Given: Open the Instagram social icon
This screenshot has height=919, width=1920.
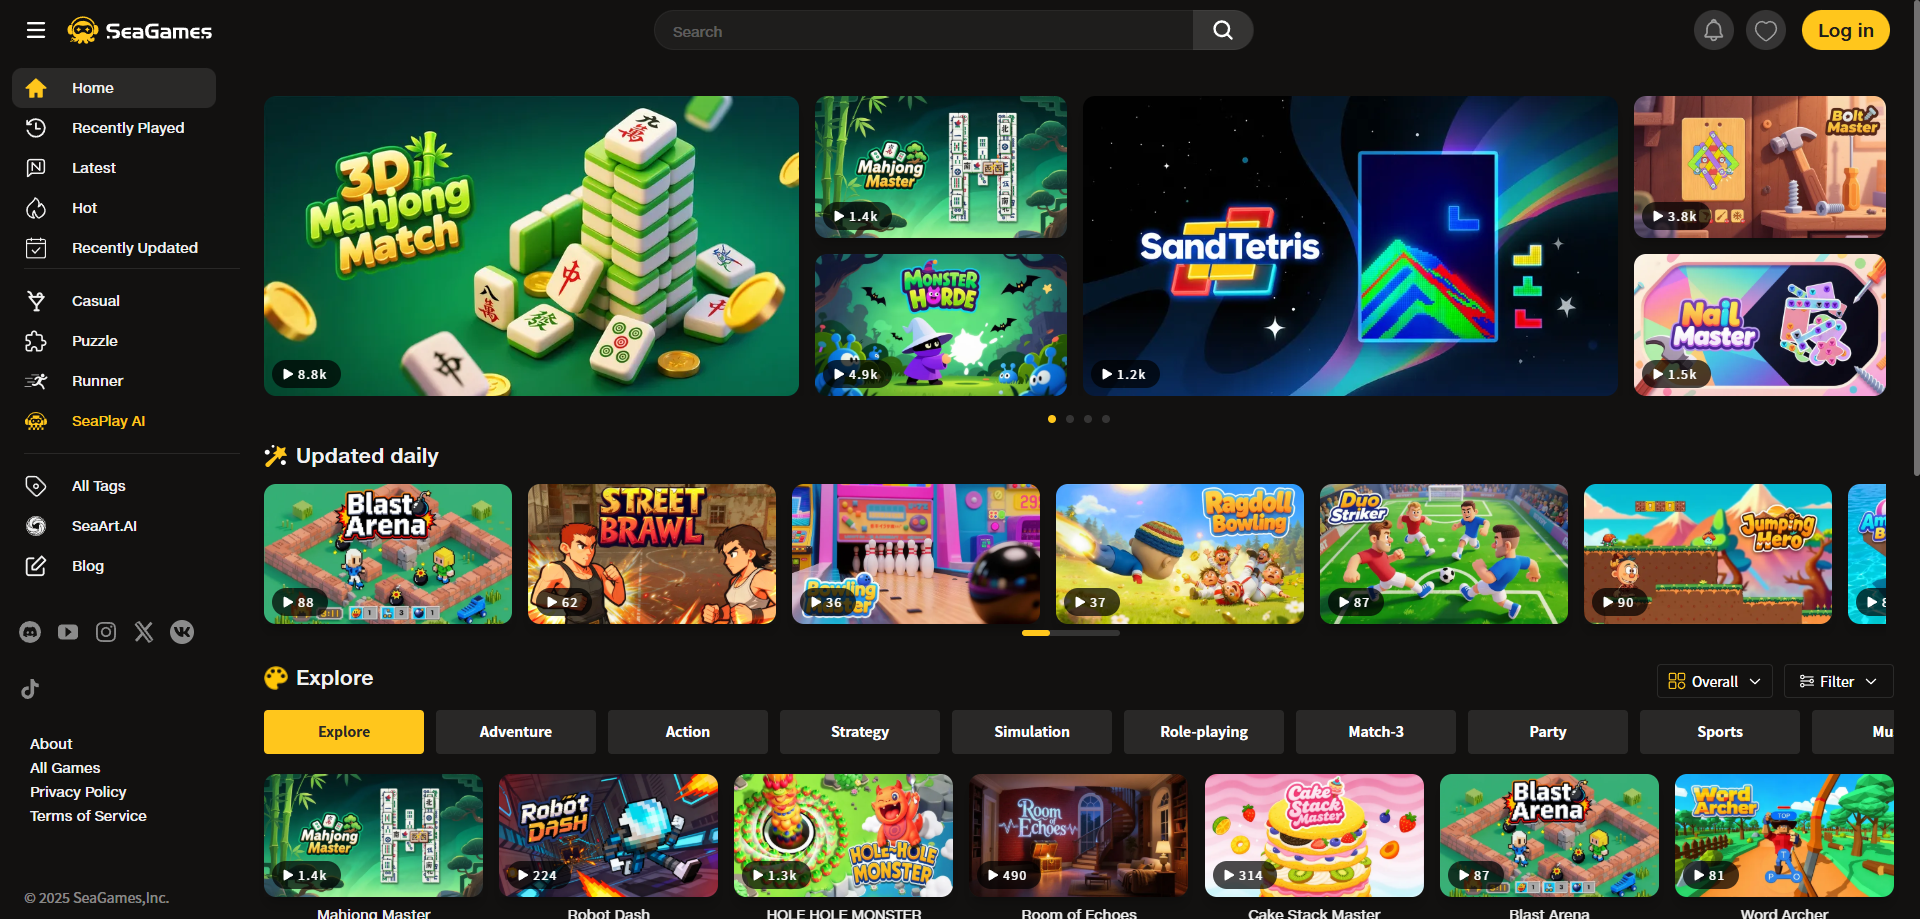Looking at the screenshot, I should 105,632.
